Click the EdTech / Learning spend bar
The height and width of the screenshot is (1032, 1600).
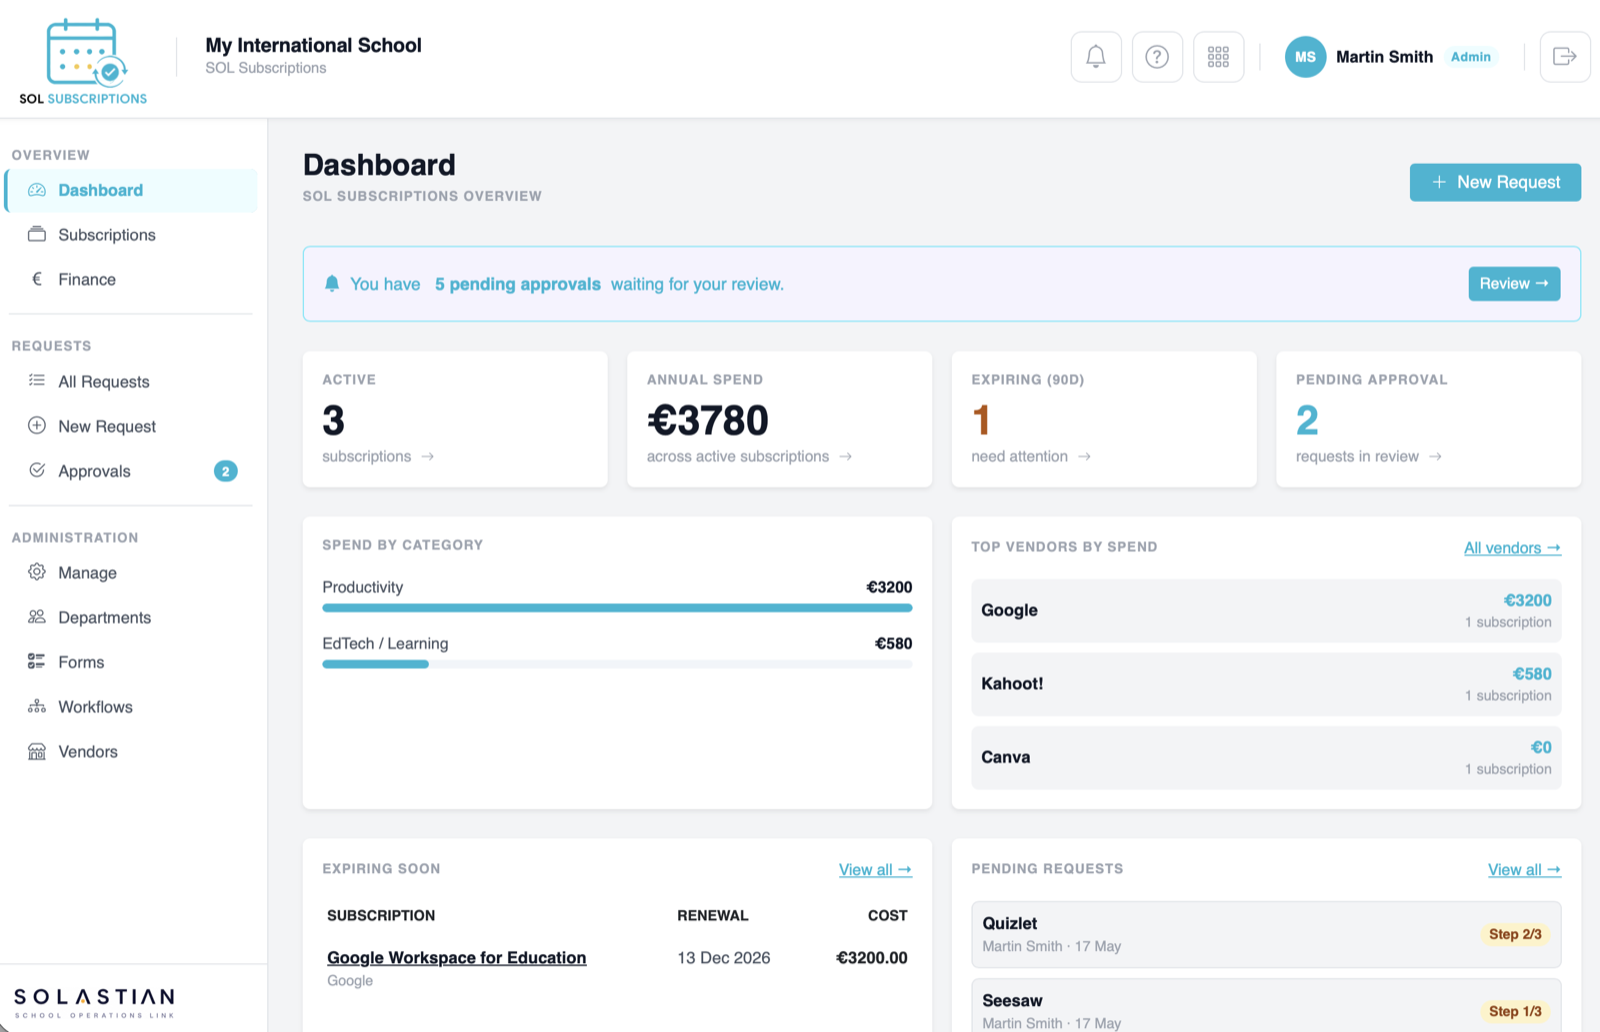coord(617,664)
